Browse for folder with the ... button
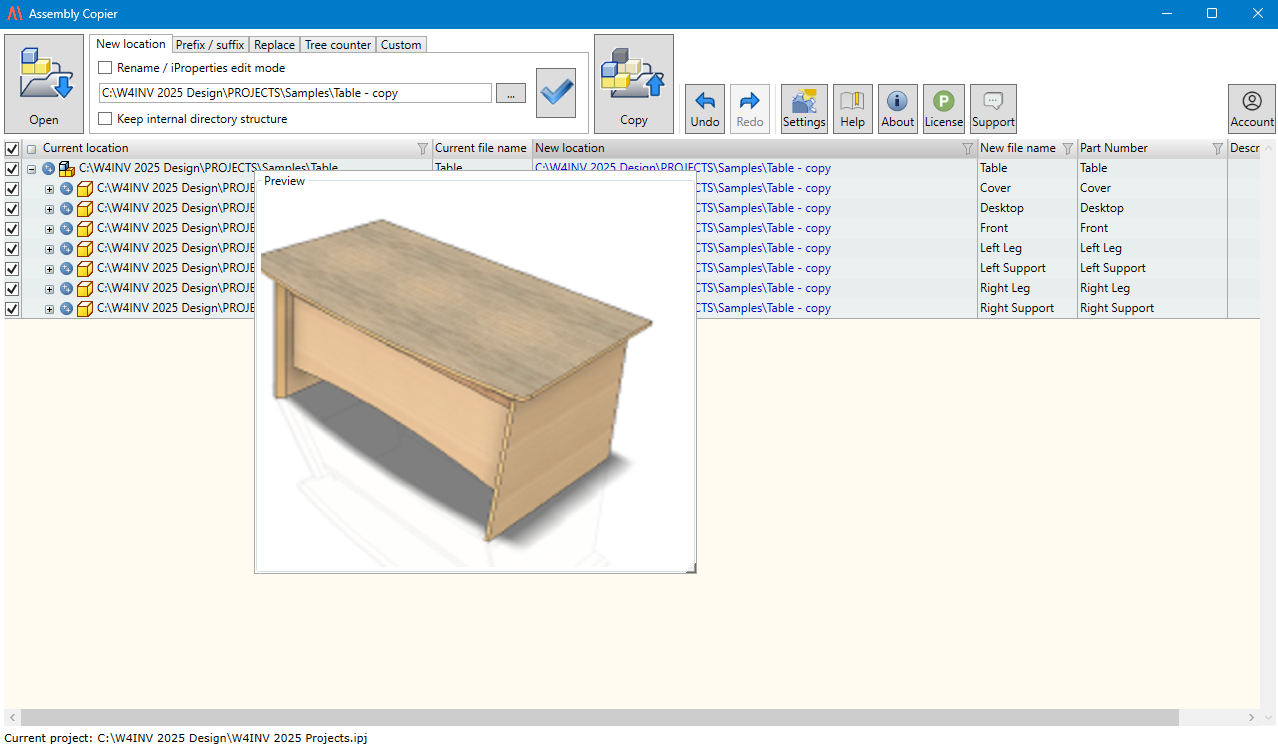 tap(510, 93)
